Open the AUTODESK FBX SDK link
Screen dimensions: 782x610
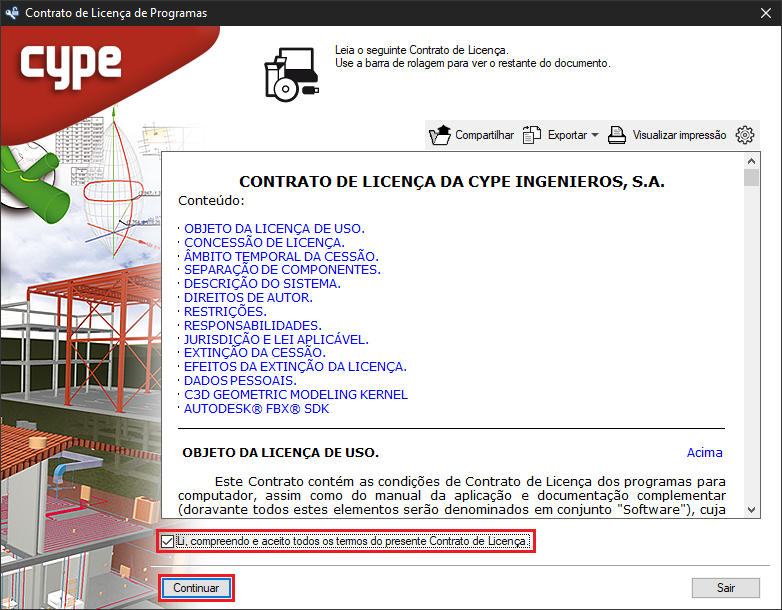click(x=256, y=408)
